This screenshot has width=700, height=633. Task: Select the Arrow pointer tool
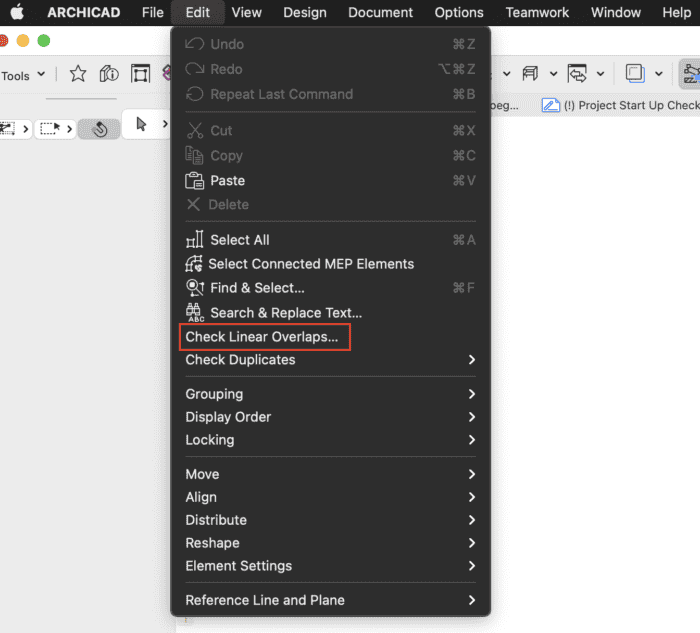(141, 124)
